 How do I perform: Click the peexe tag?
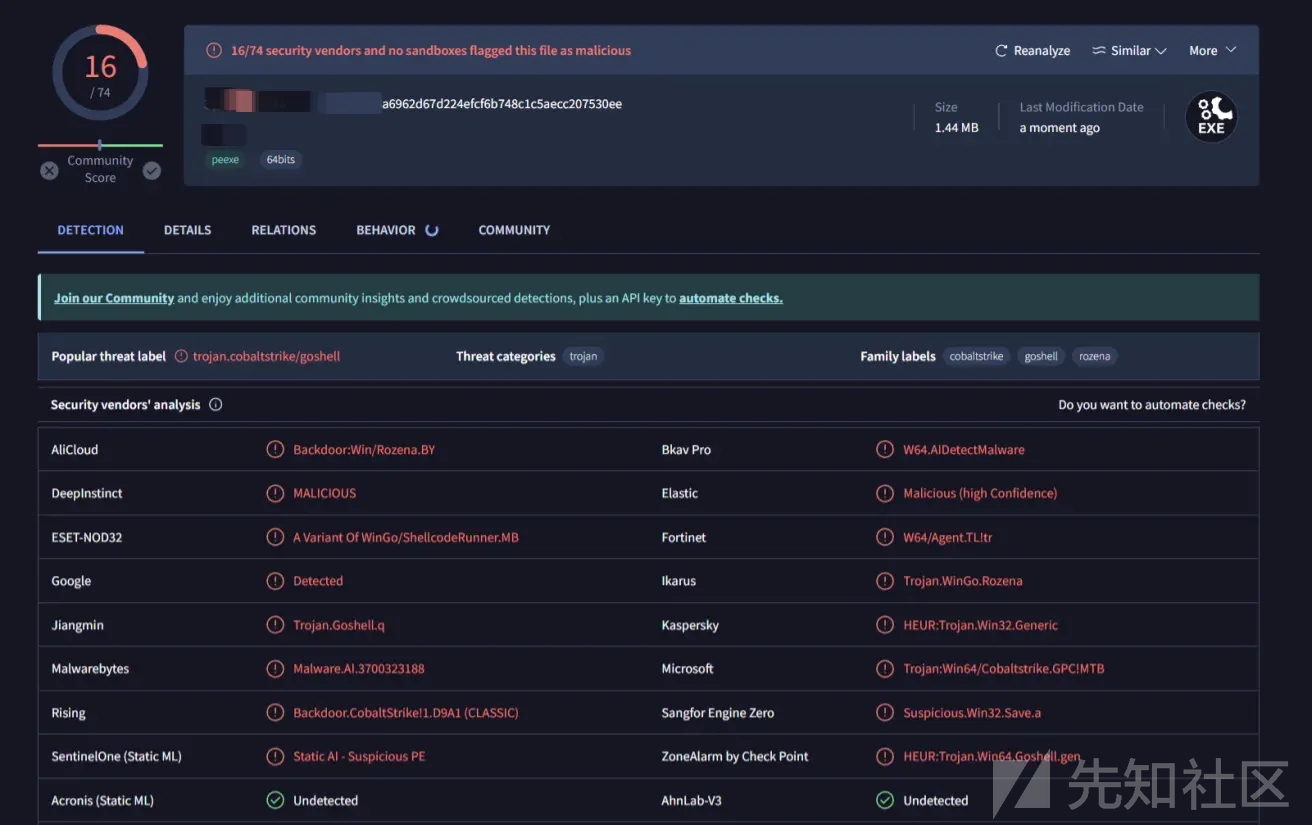click(x=226, y=160)
